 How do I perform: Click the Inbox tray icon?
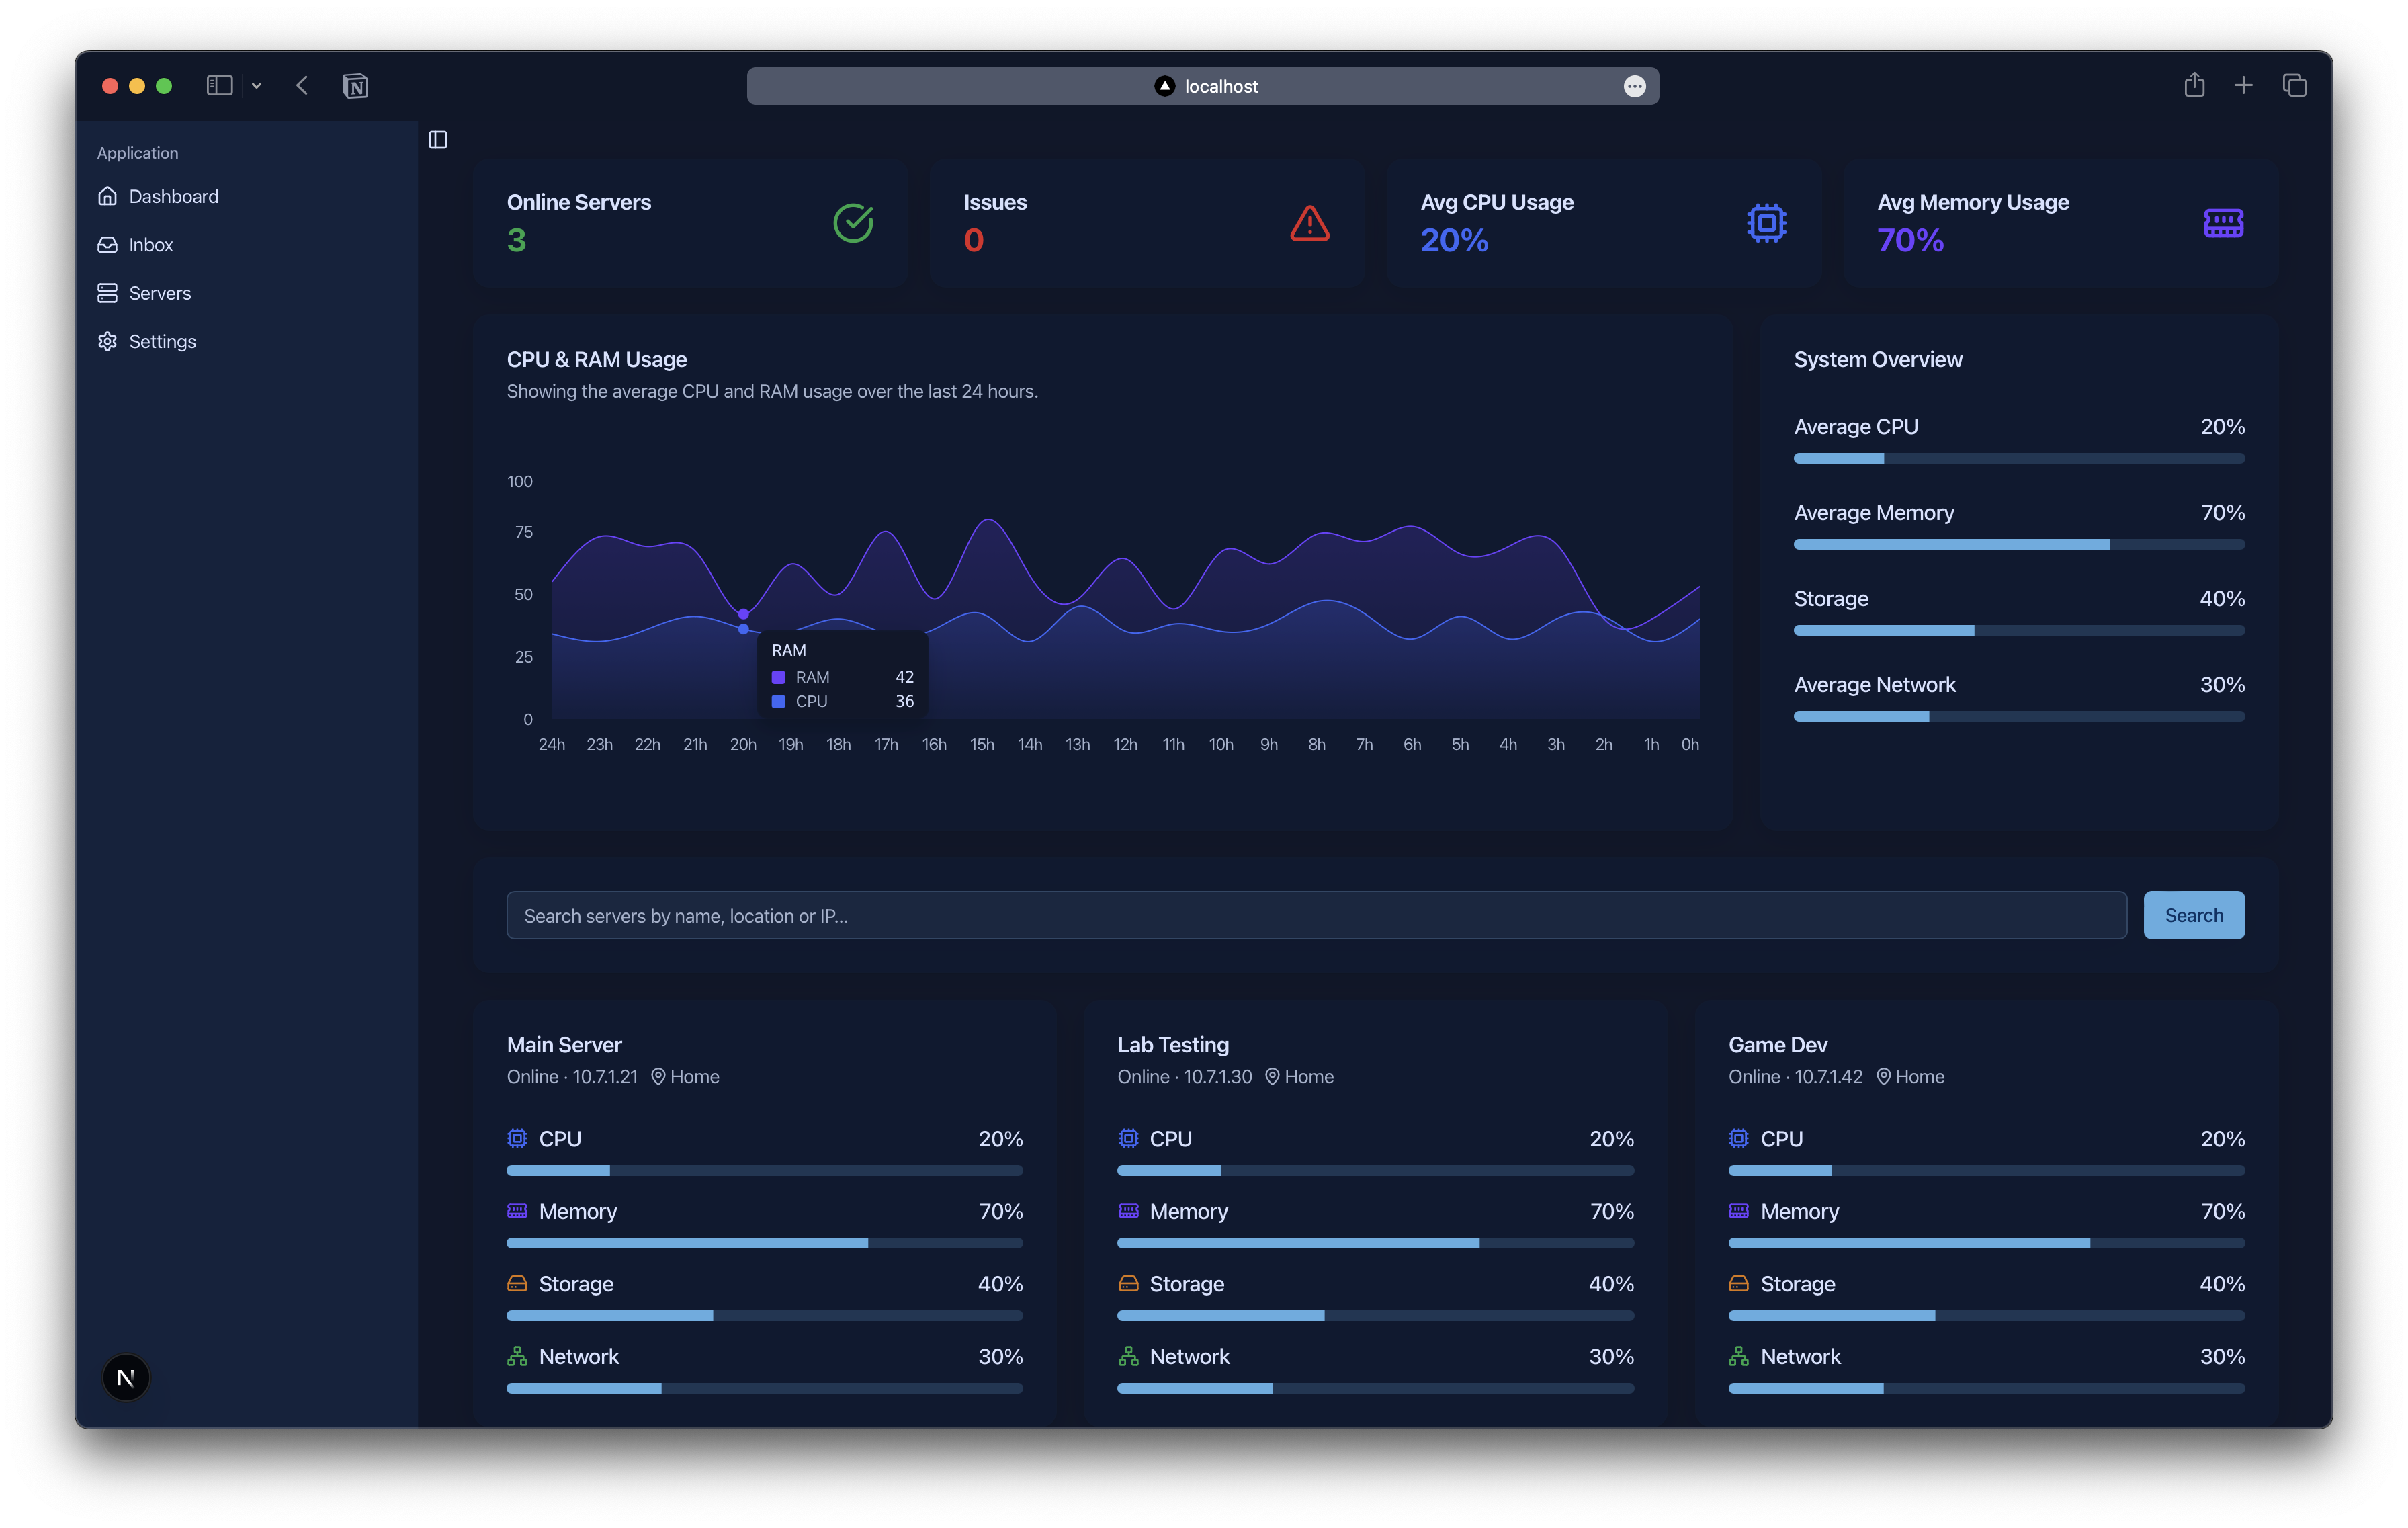tap(107, 245)
